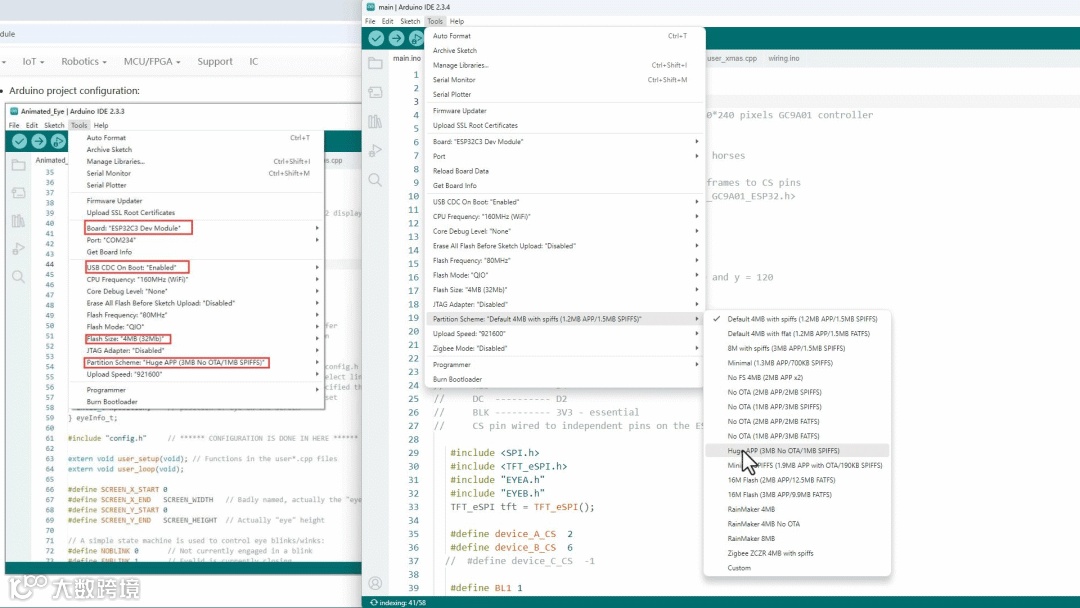Screen dimensions: 1080x608
Task: Select Upload SSL Root Certificates in main menu
Action: pos(565,125)
